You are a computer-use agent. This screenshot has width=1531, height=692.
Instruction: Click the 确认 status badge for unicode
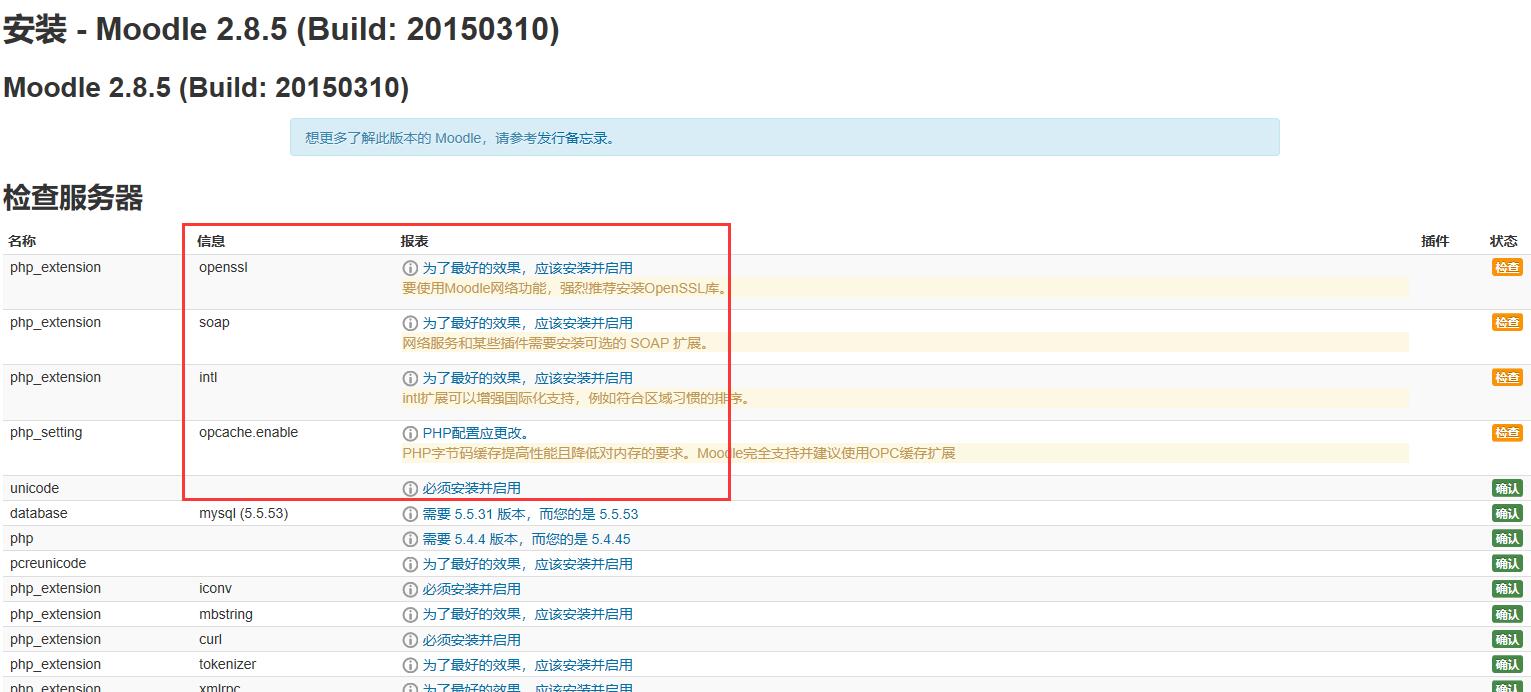click(x=1507, y=488)
